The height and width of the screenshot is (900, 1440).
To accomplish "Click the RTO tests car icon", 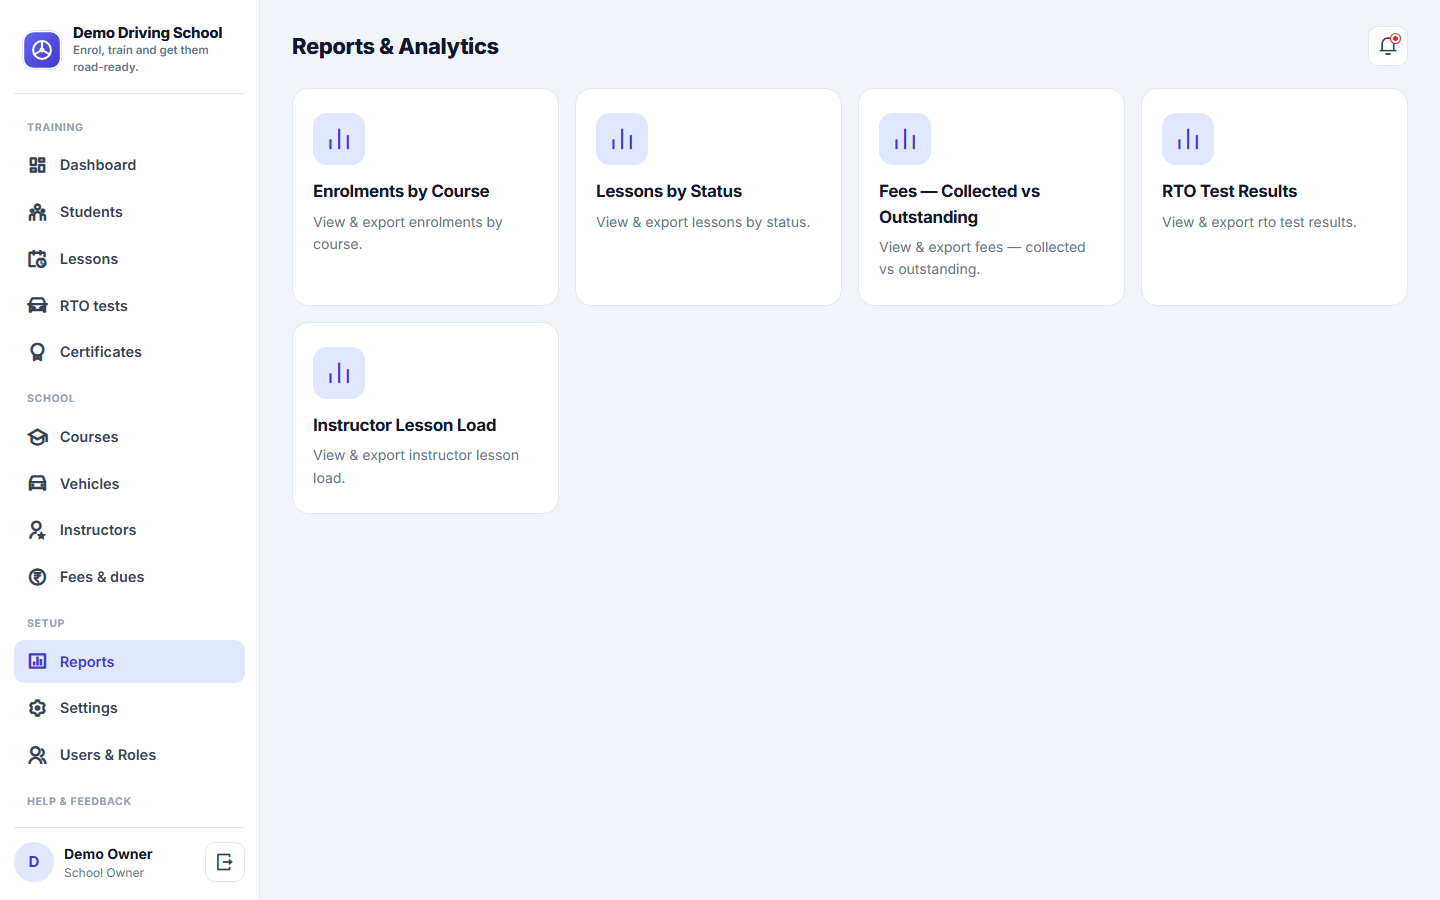I will pos(37,306).
